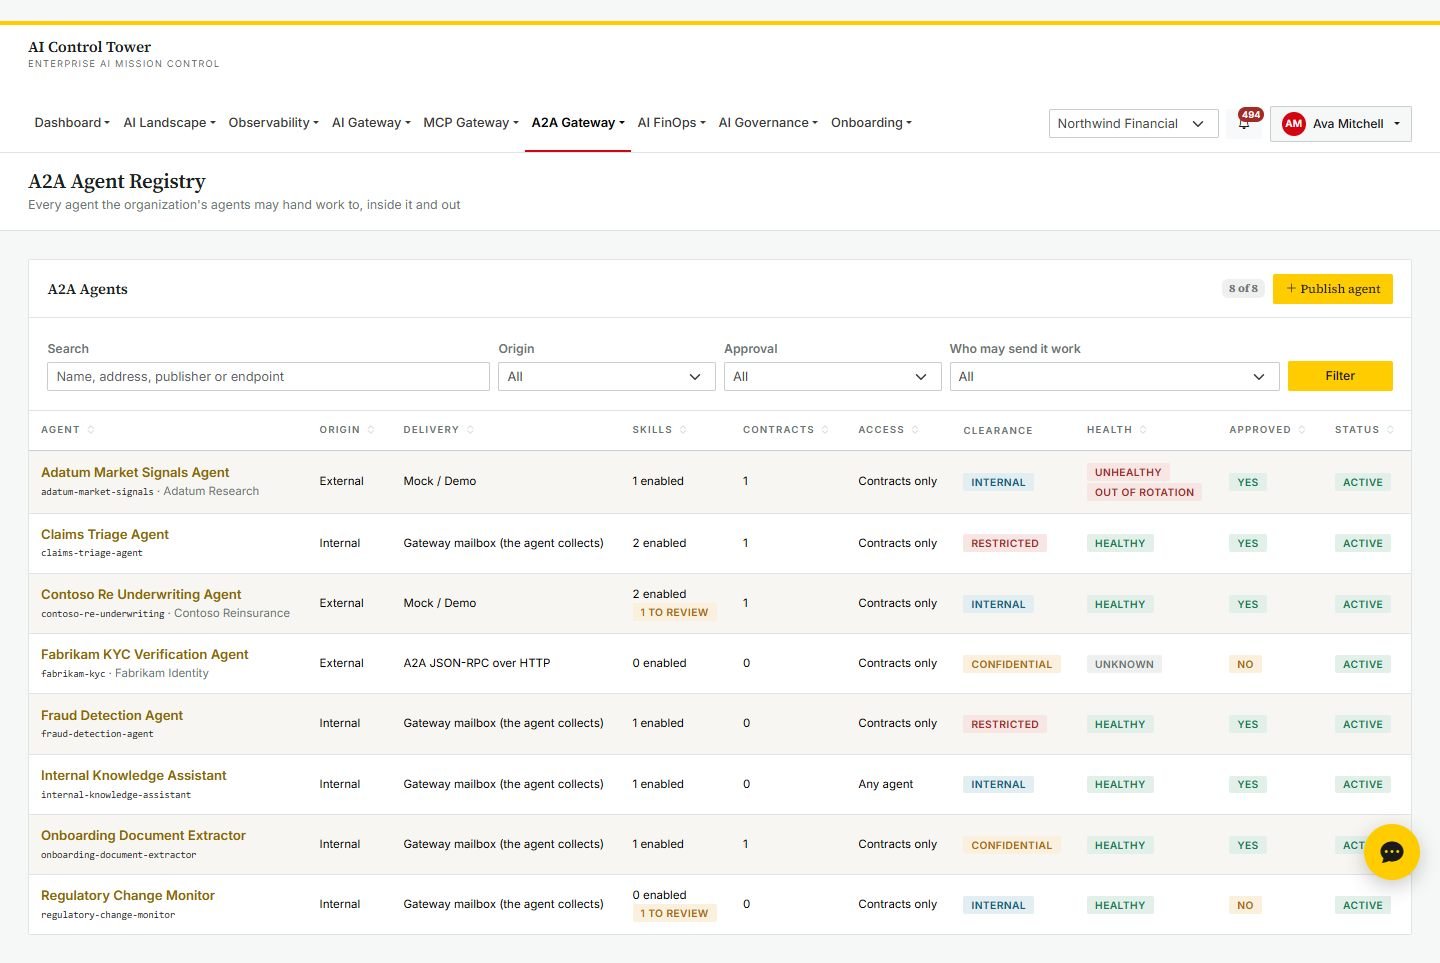
Task: Sort by the Origin column sort icon
Action: pyautogui.click(x=371, y=430)
